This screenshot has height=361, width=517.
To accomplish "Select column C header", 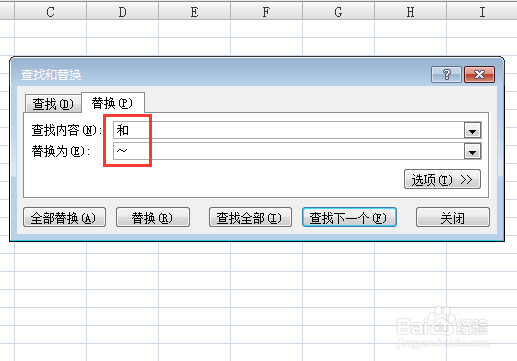I will pos(50,12).
